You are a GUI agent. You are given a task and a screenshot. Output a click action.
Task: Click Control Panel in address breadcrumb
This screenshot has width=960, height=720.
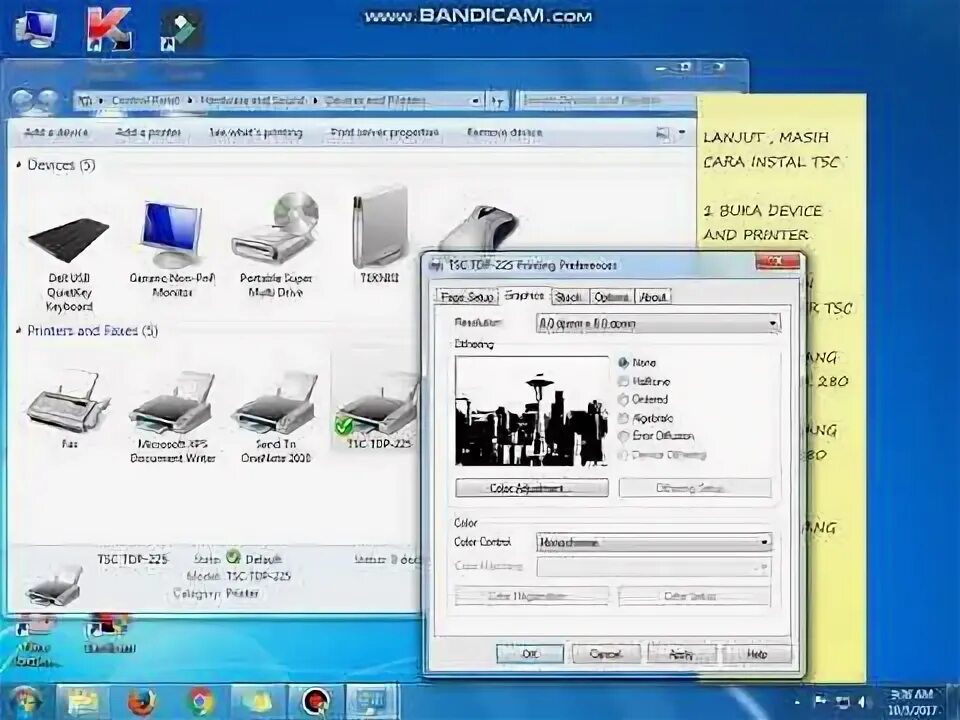146,100
